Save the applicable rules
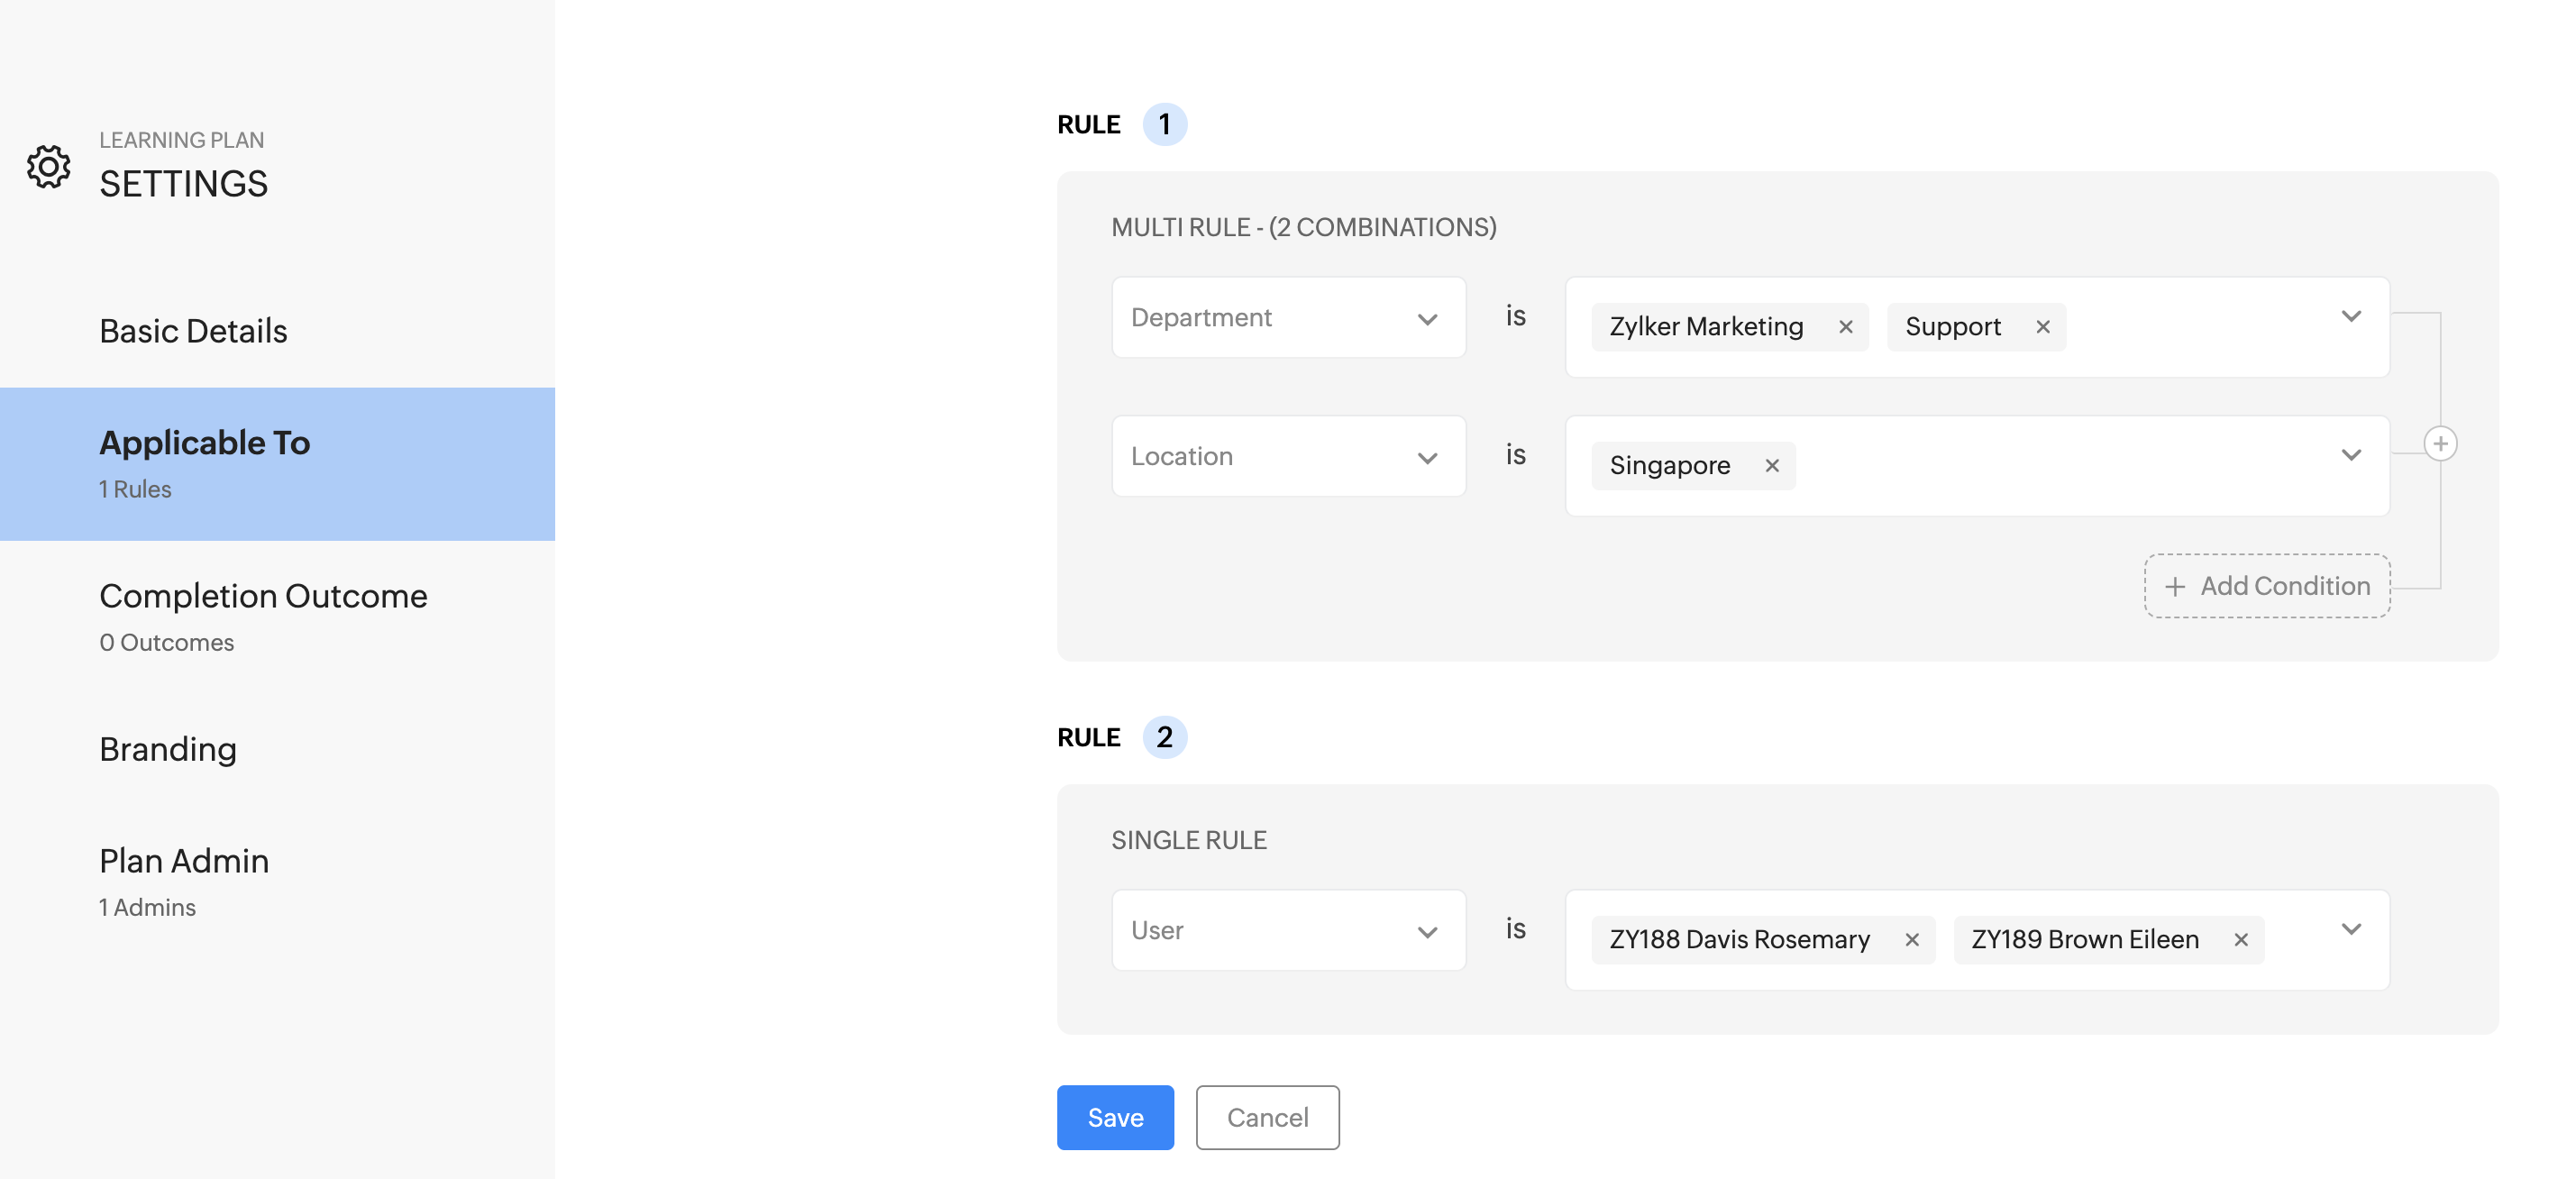 [1114, 1117]
